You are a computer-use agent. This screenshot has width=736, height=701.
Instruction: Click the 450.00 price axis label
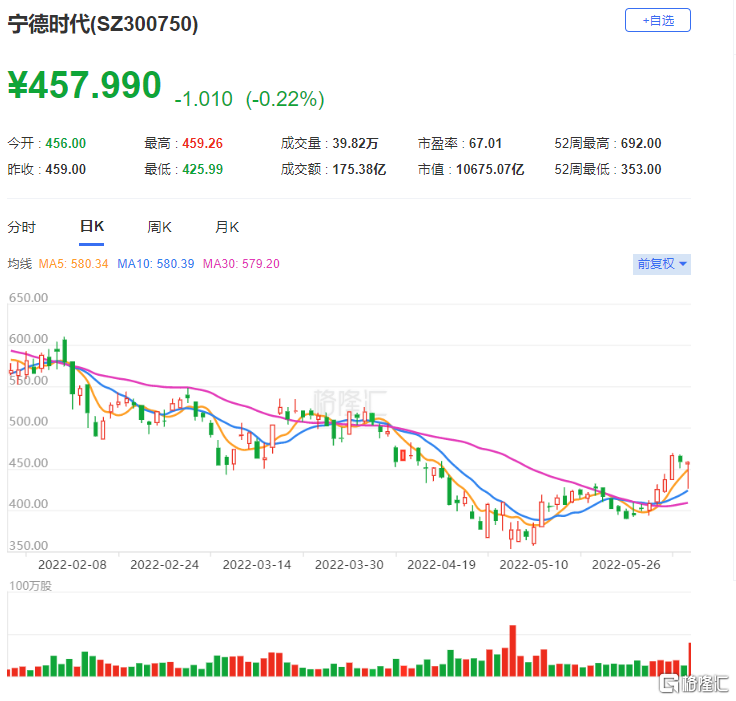(28, 462)
